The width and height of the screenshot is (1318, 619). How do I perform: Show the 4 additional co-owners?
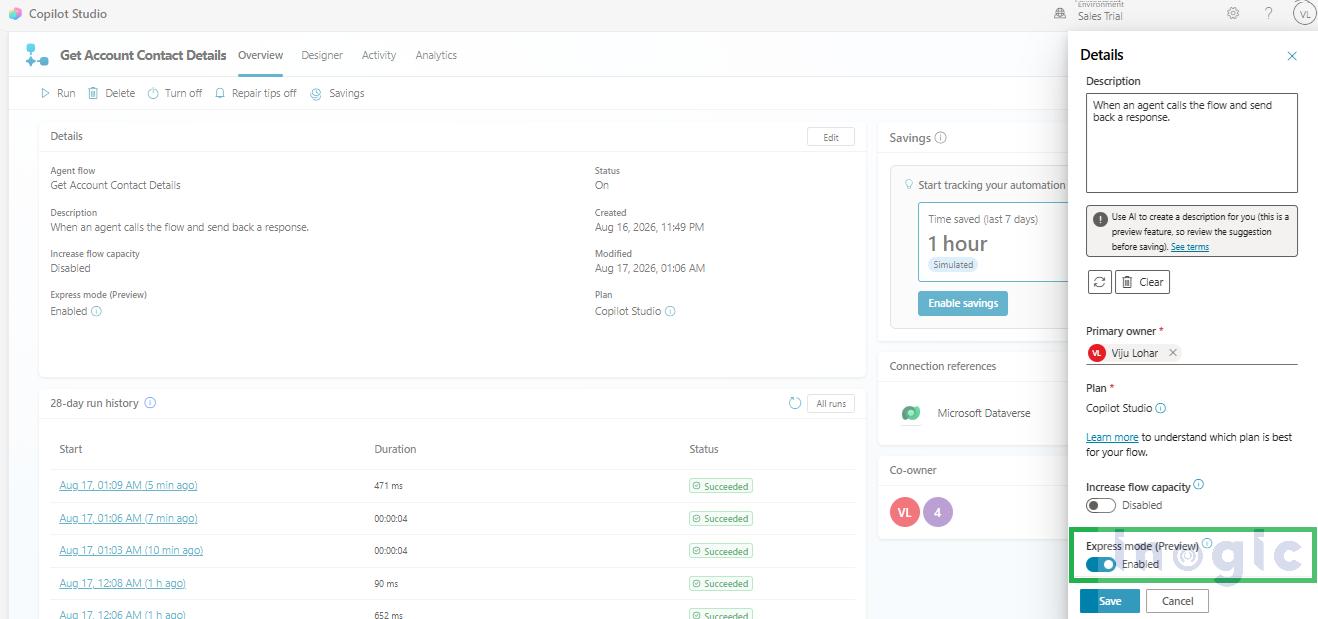point(938,512)
